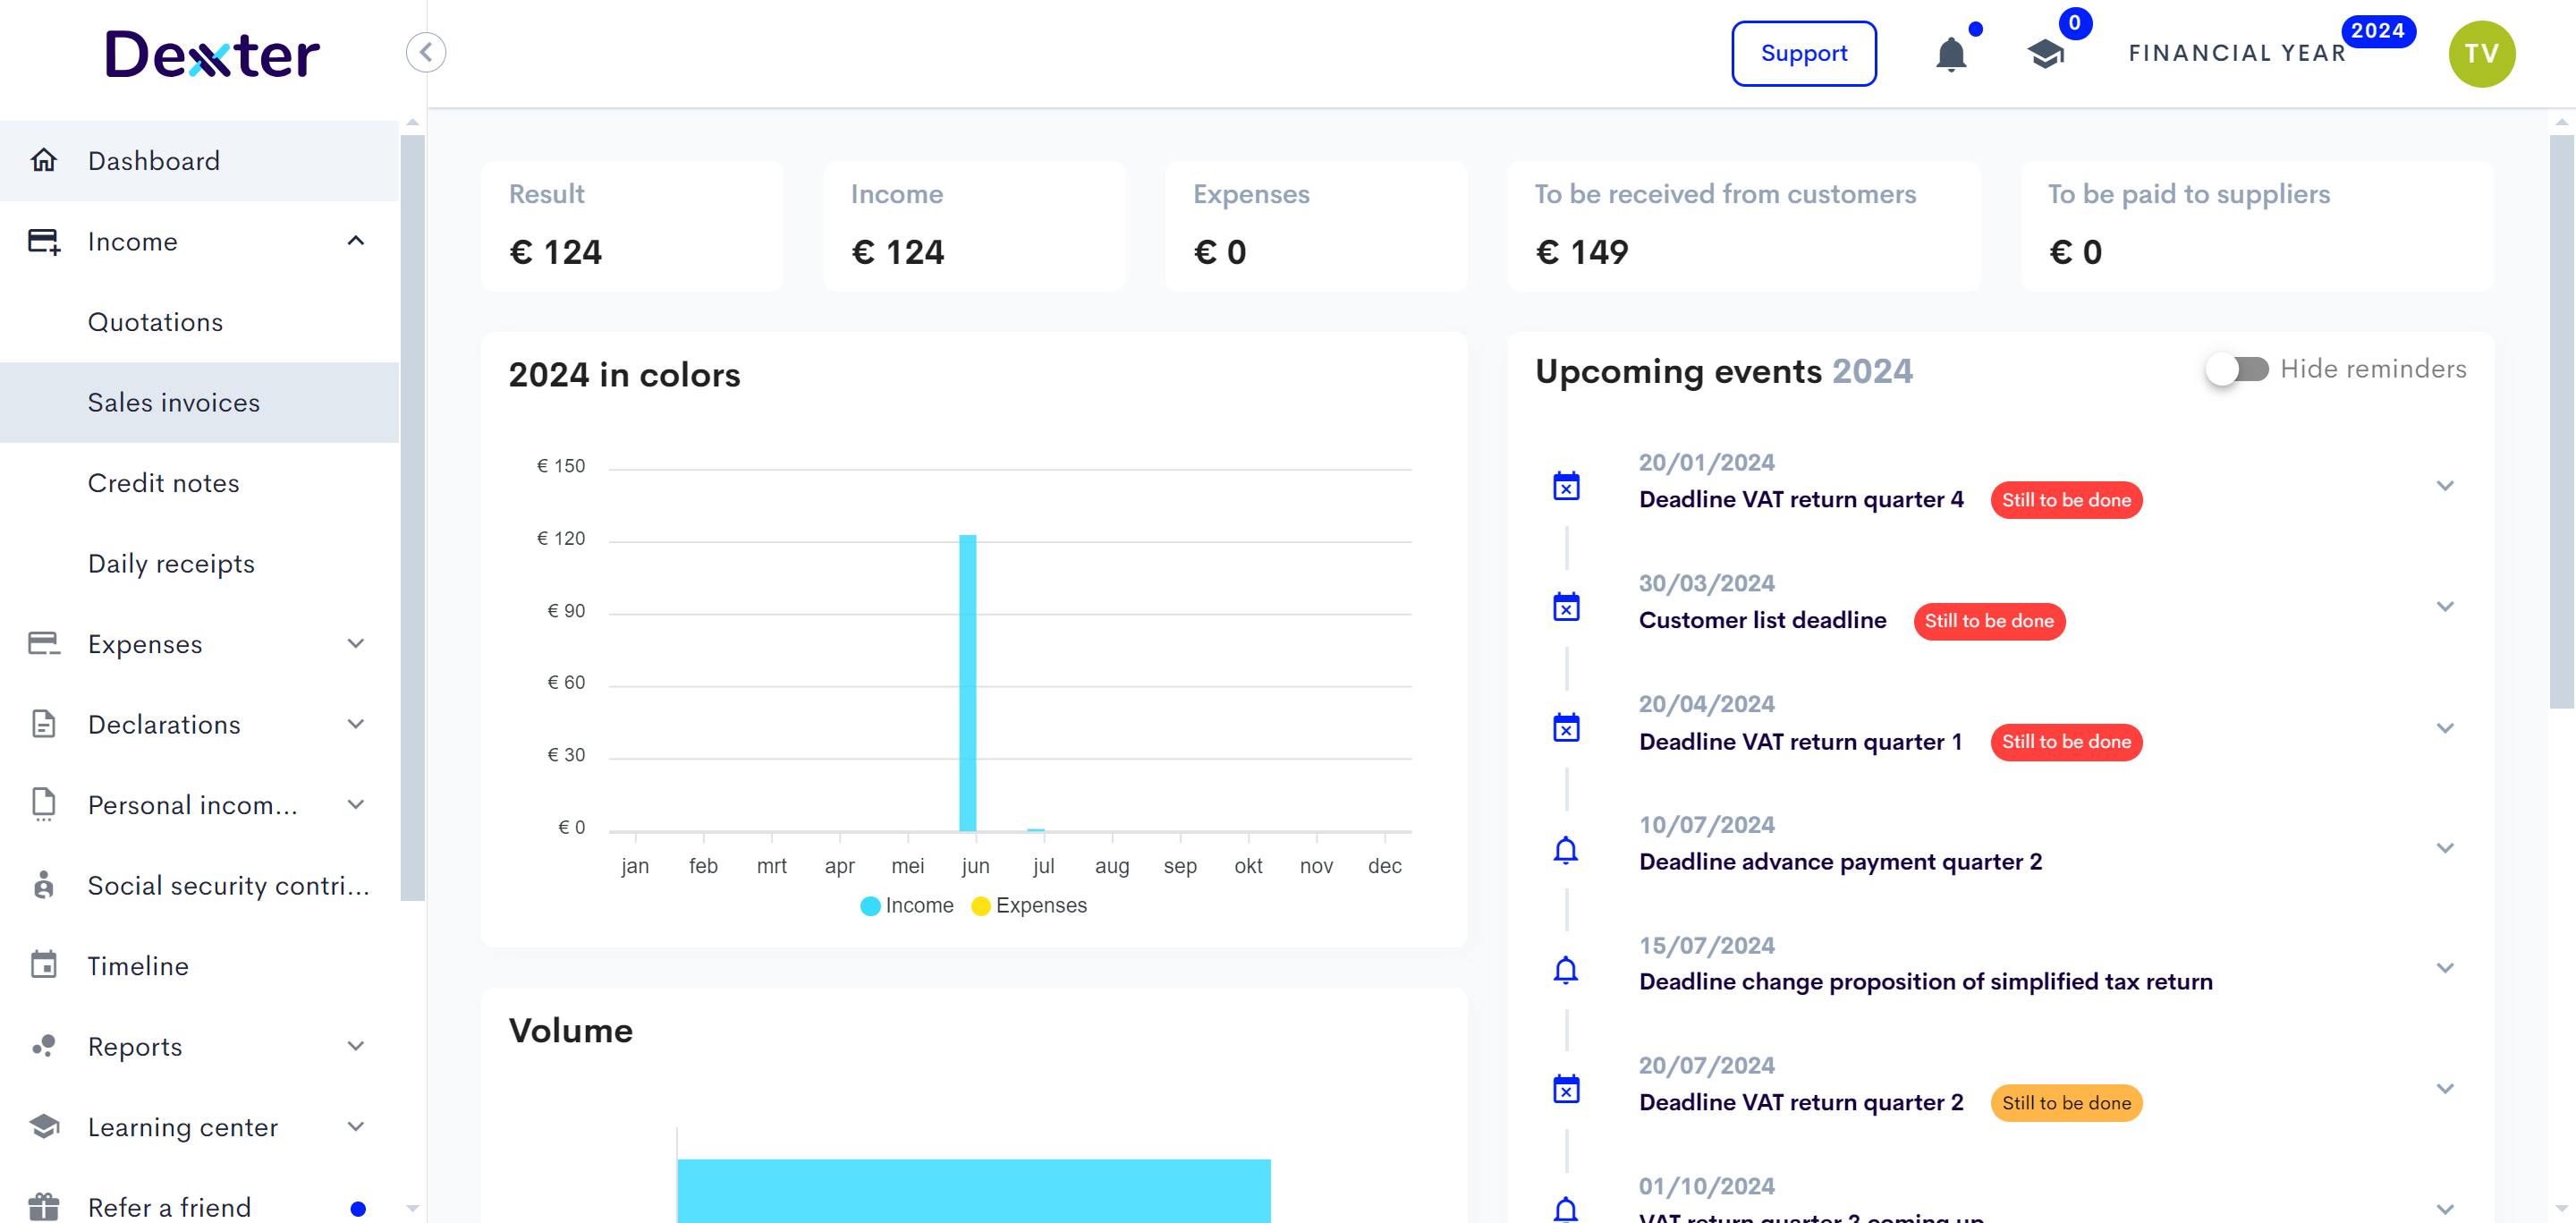This screenshot has width=2576, height=1223.
Task: Expand the VAT return quarter 1 event
Action: point(2446,728)
